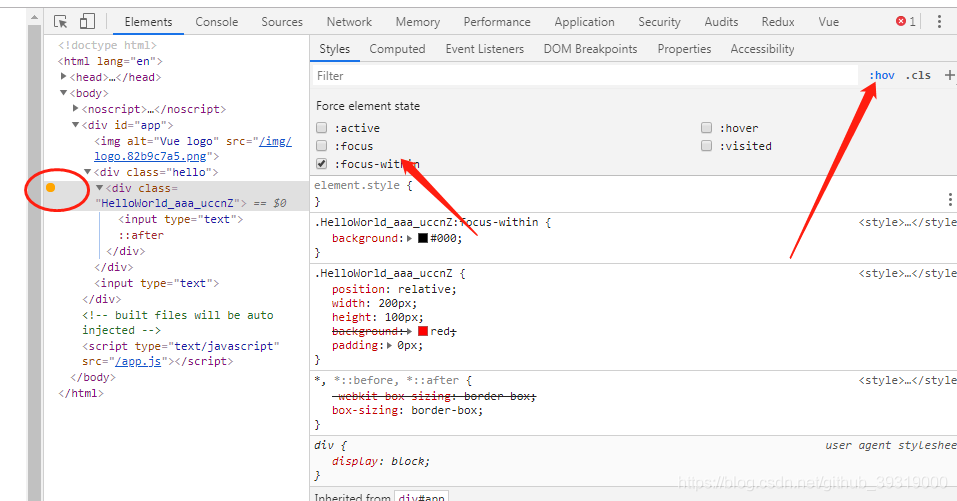Click the position: relative declaration
This screenshot has width=957, height=501.
[394, 289]
